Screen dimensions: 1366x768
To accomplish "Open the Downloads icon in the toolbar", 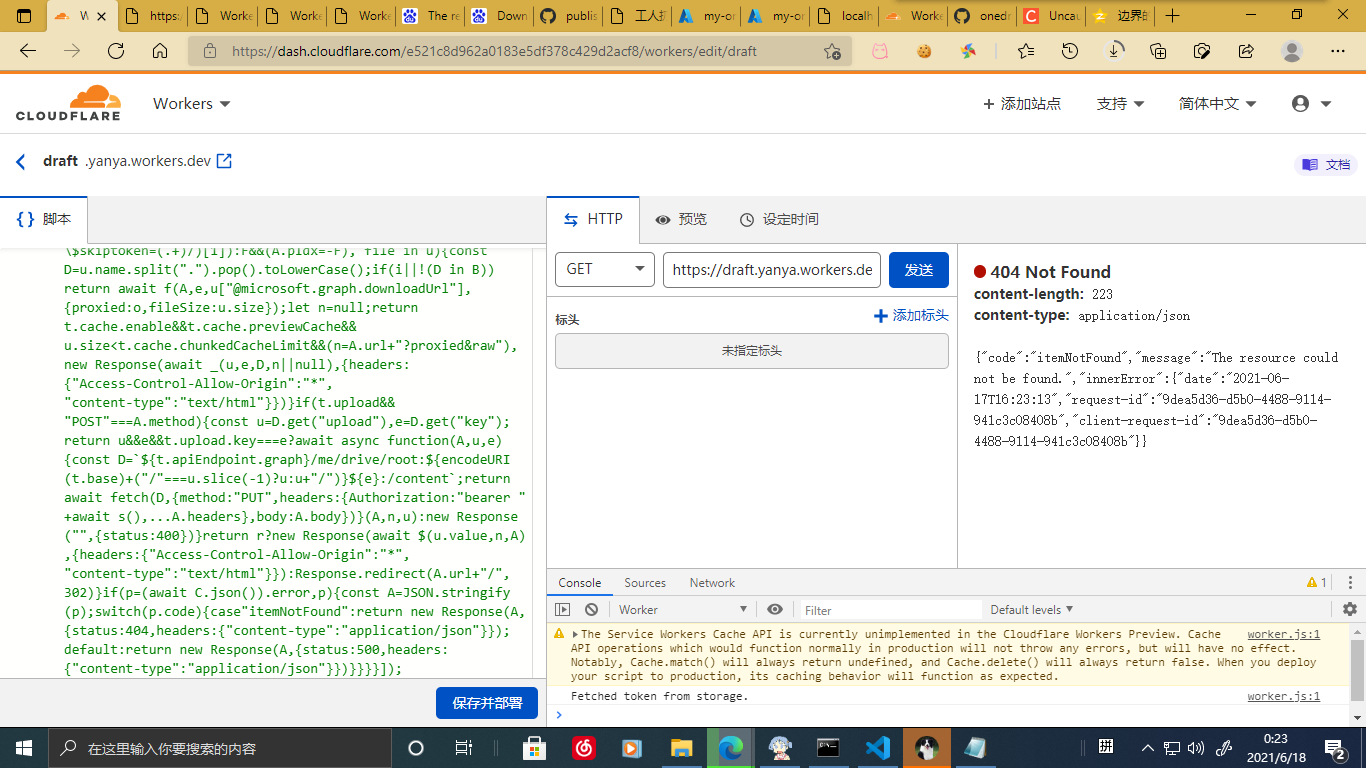I will coord(1113,50).
